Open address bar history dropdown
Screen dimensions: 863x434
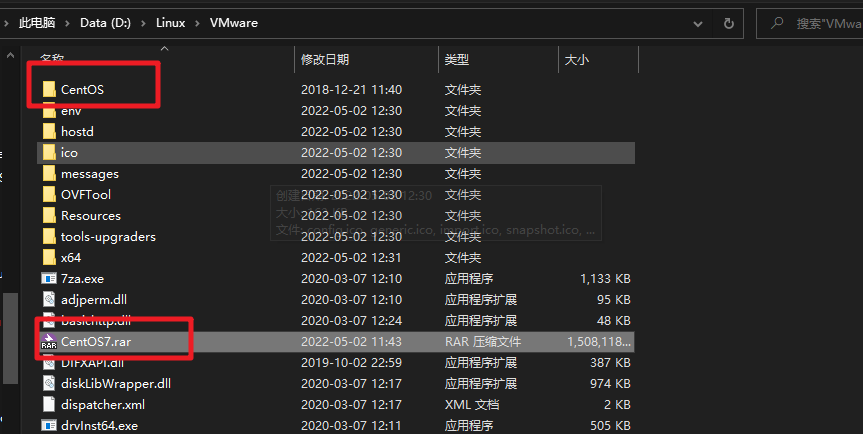coord(697,24)
